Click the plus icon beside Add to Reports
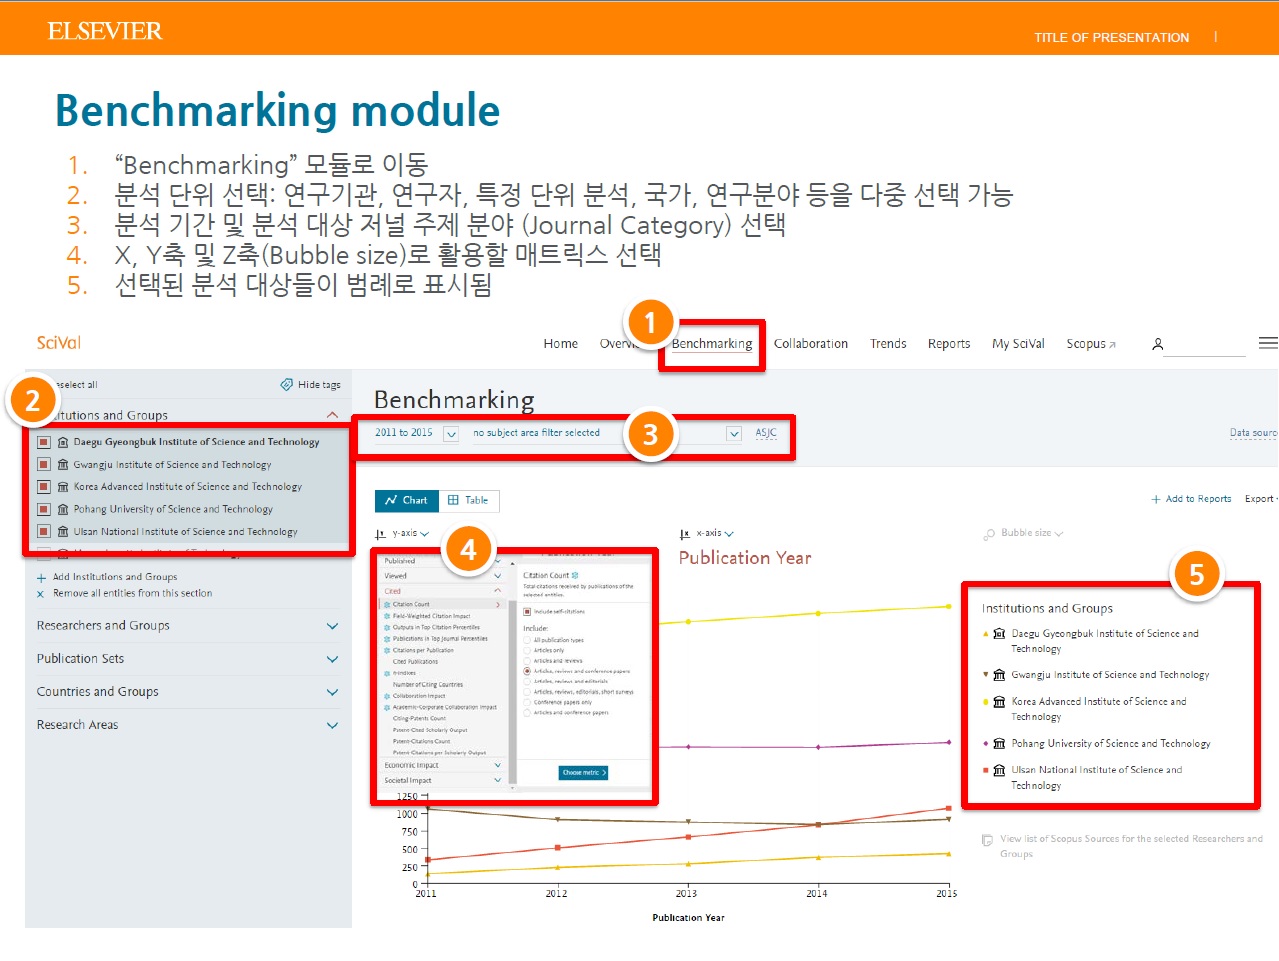 tap(1156, 499)
